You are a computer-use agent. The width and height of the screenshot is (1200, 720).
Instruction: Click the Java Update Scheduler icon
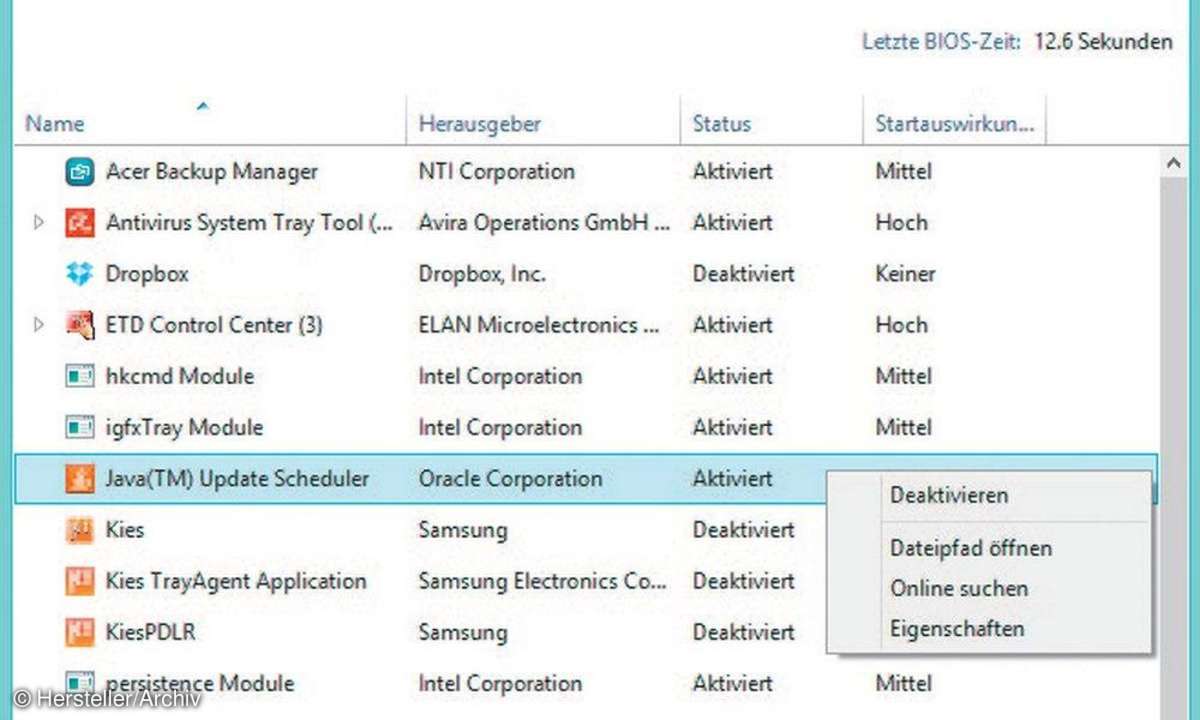click(79, 479)
